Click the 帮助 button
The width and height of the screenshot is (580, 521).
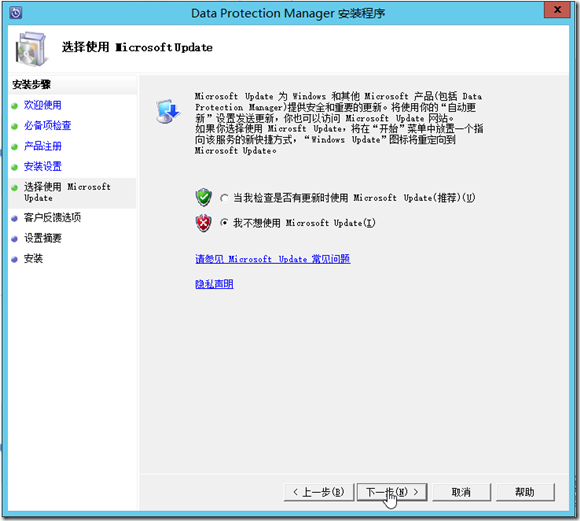pyautogui.click(x=525, y=492)
